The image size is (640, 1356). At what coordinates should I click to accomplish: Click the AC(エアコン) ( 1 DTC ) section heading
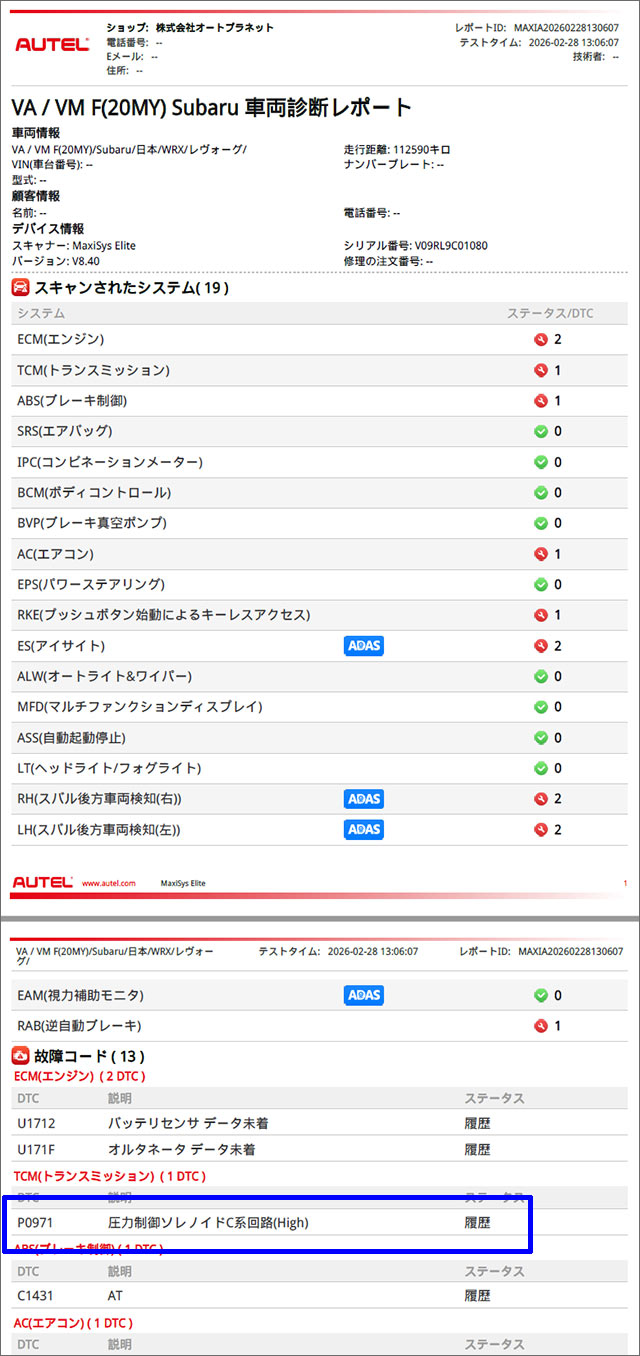[x=73, y=1322]
